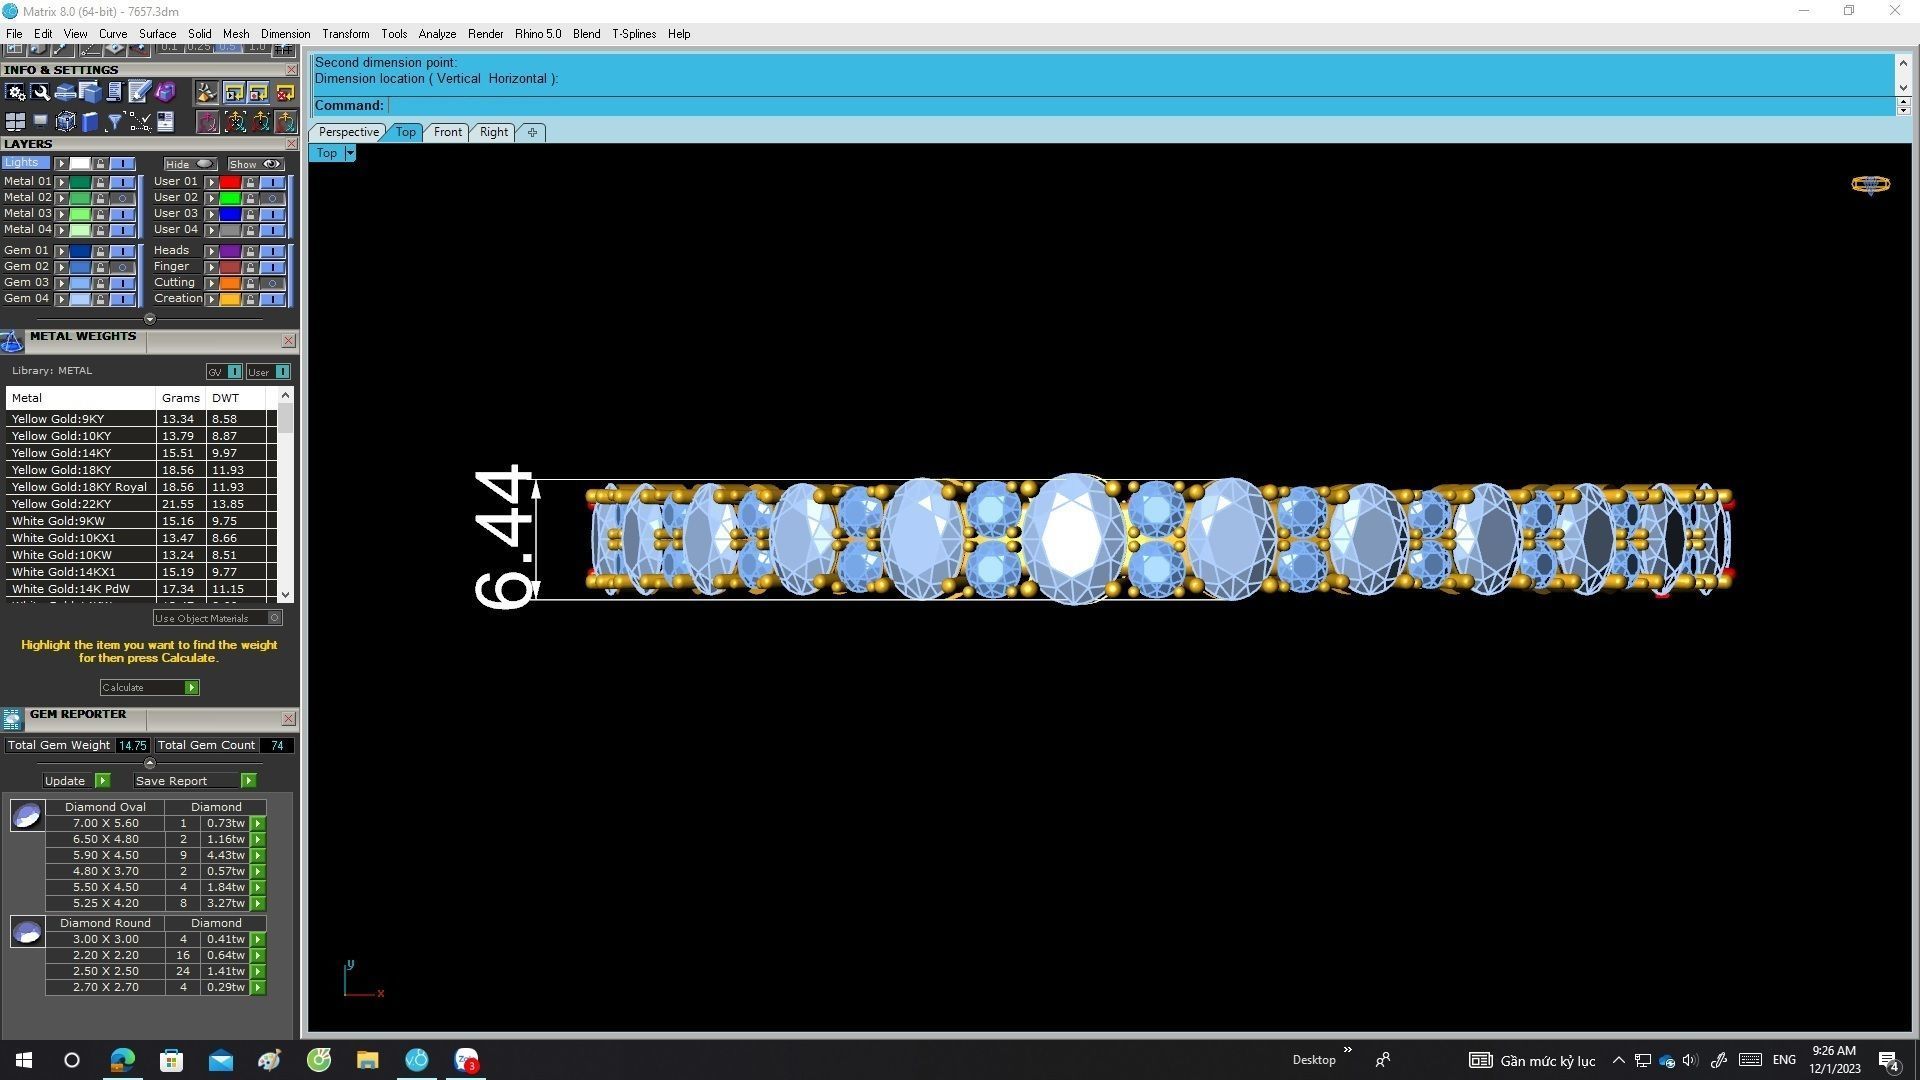Click the selection filter funnel icon
Viewport: 1920px width, 1080px height.
point(114,122)
